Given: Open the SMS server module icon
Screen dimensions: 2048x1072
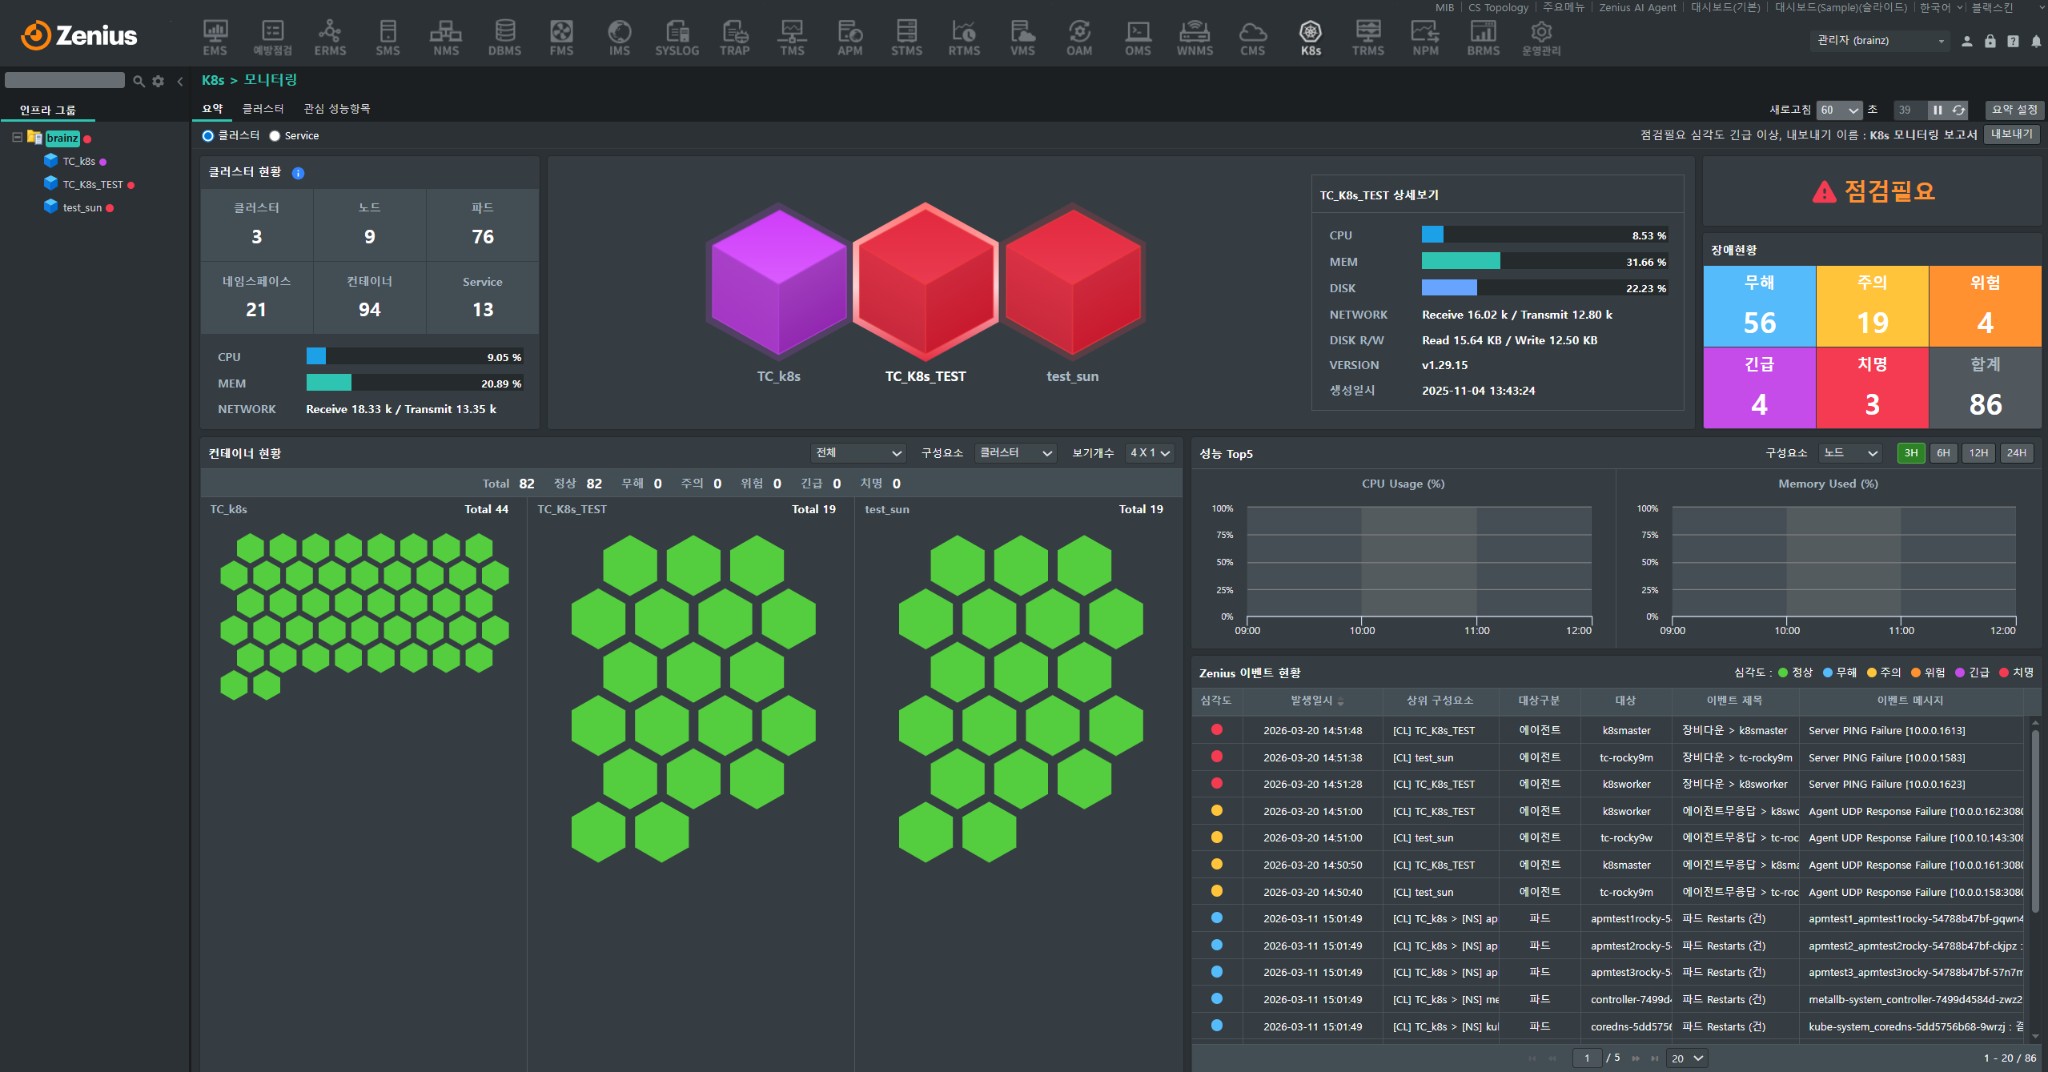Looking at the screenshot, I should click(388, 37).
